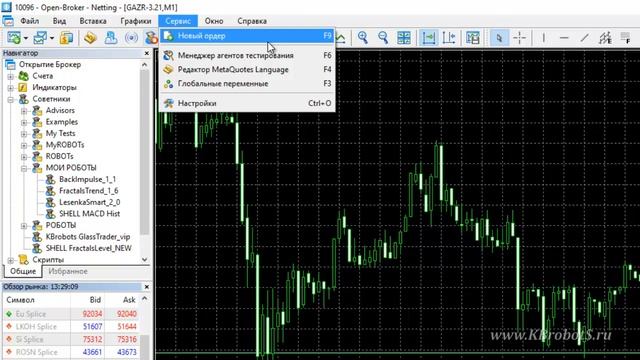Switch to the Избранное tab
Viewport: 640px width, 360px height.
pyautogui.click(x=68, y=271)
